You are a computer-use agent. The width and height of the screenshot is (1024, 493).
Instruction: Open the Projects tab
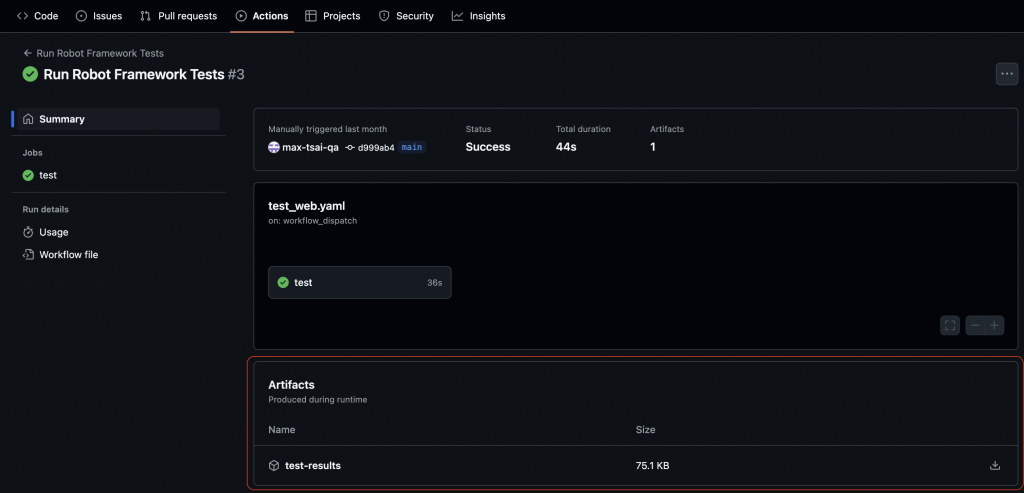coord(332,16)
